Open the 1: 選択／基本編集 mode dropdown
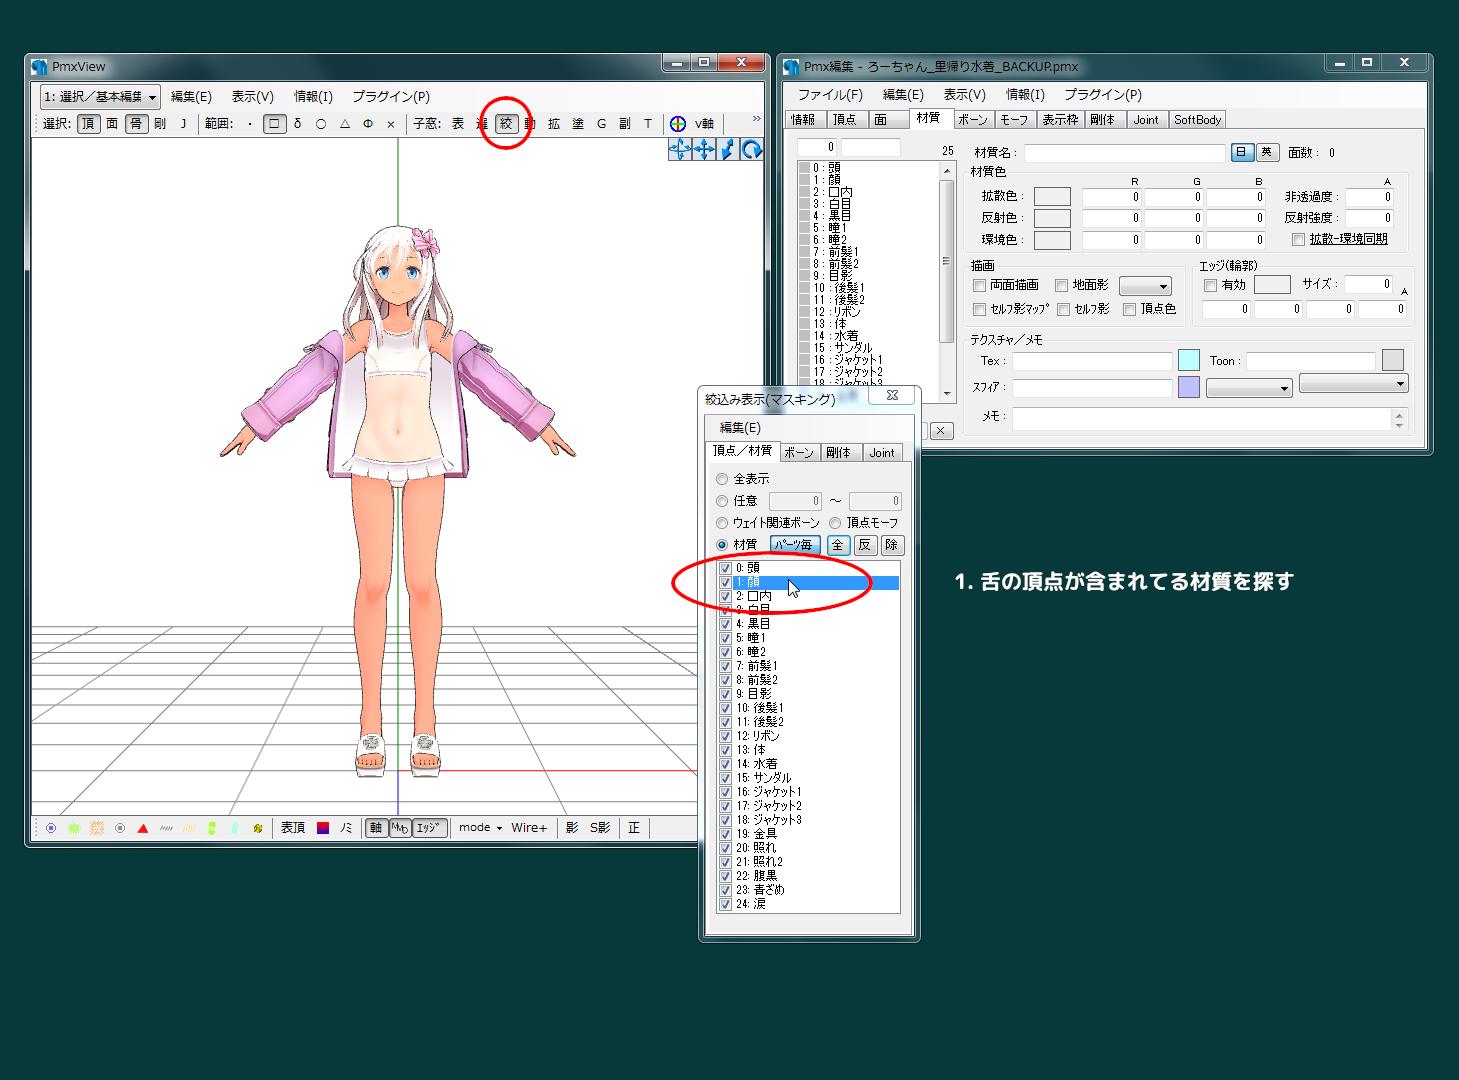Viewport: 1459px width, 1080px height. tap(98, 97)
